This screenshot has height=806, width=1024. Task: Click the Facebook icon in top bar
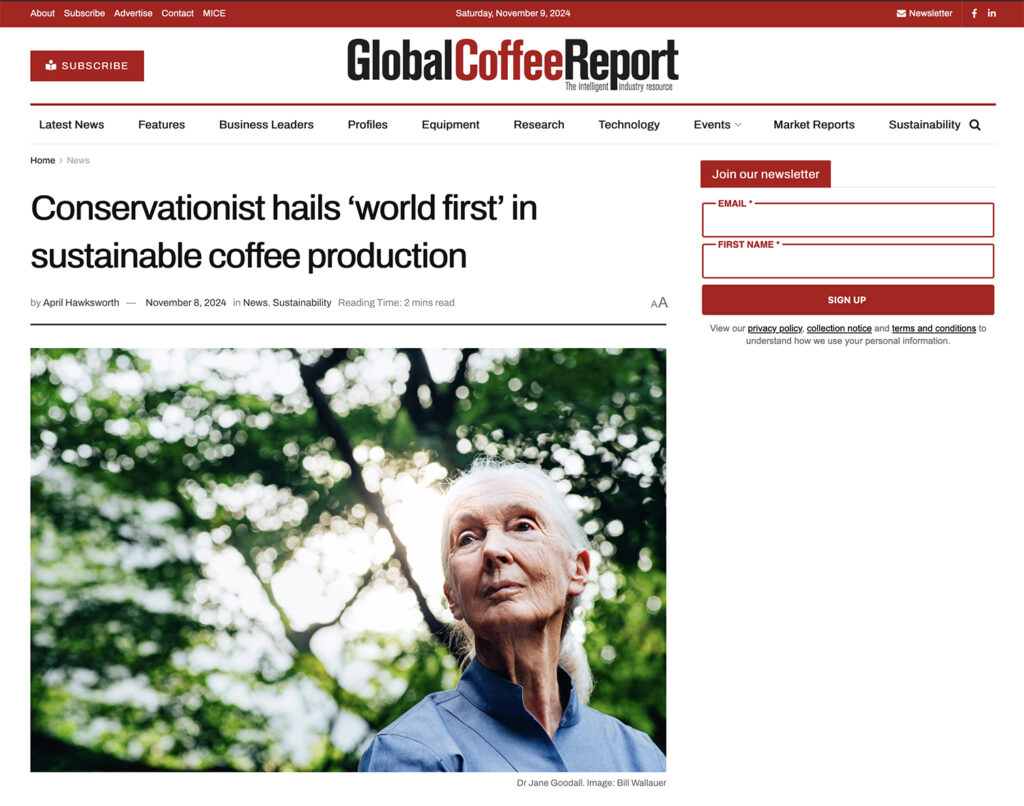coord(974,13)
